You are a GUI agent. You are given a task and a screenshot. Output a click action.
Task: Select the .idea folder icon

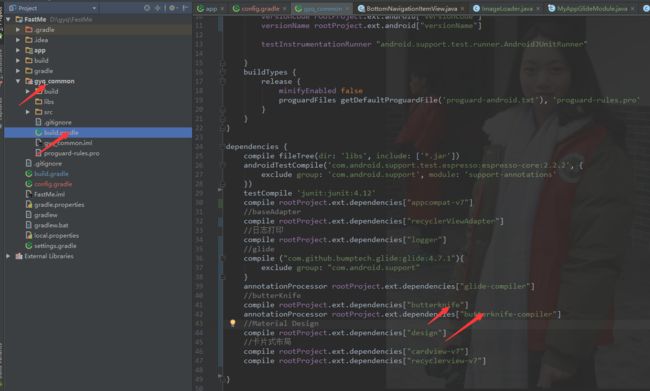point(29,40)
